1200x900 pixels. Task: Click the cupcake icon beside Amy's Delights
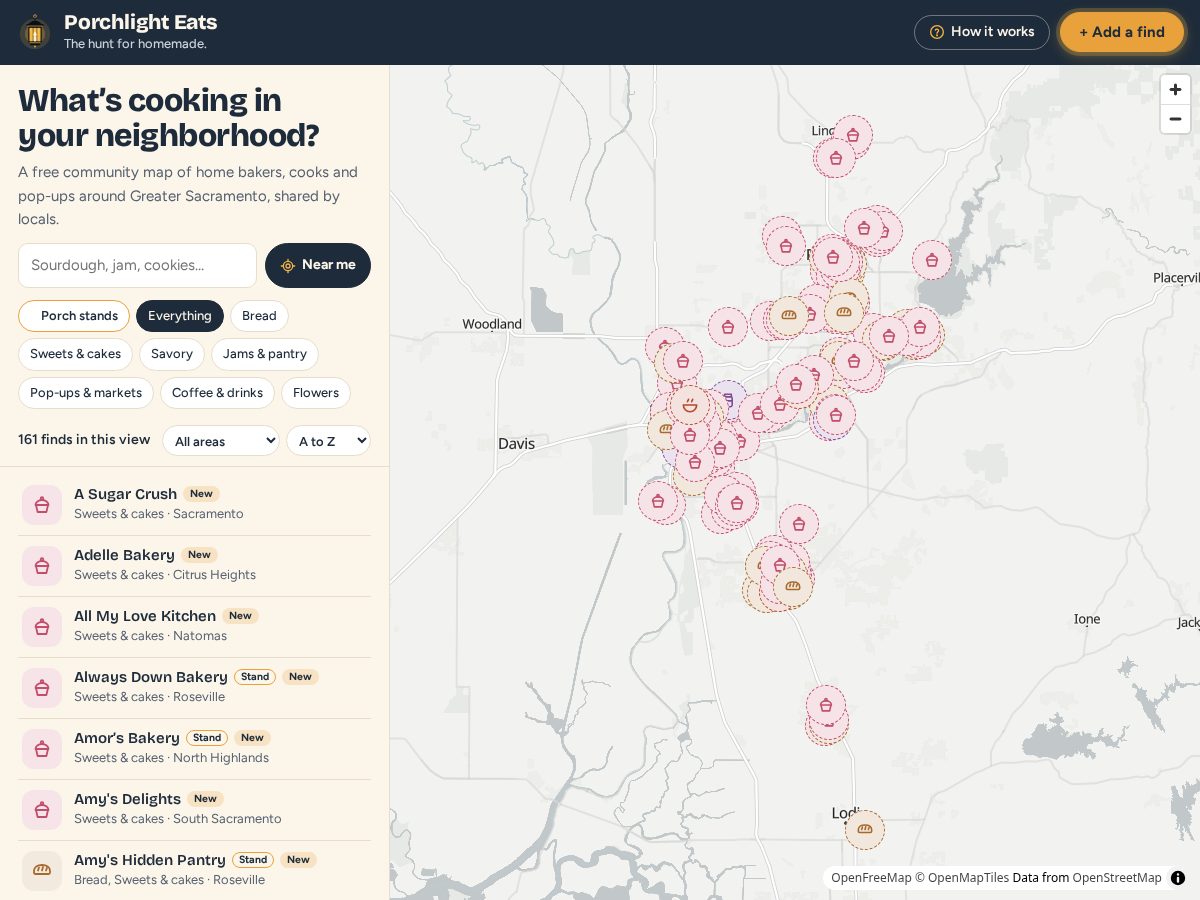coord(42,810)
